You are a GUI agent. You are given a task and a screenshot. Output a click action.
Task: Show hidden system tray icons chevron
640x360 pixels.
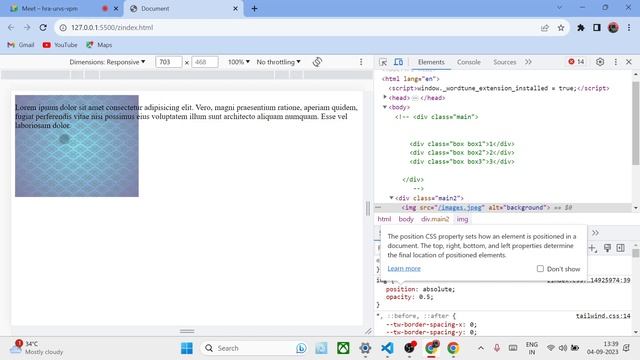[x=481, y=348]
